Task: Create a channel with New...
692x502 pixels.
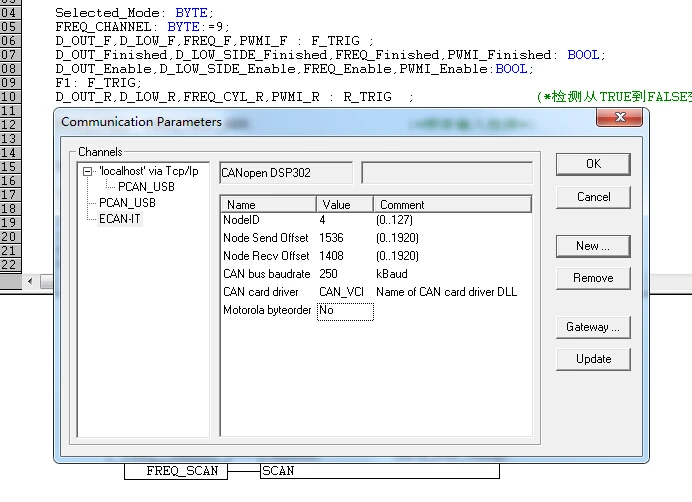Action: point(593,246)
